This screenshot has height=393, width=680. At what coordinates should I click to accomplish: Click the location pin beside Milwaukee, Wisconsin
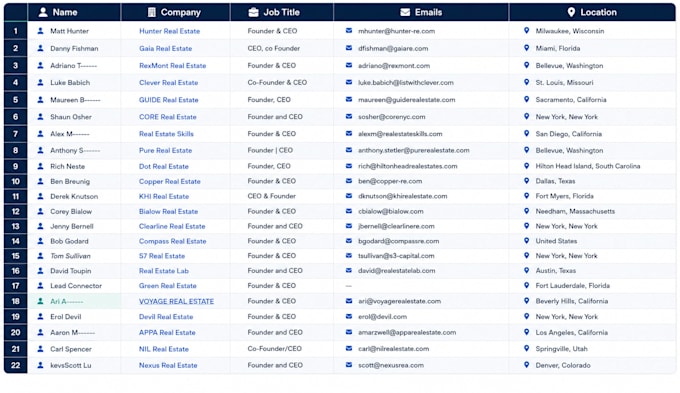click(x=526, y=31)
